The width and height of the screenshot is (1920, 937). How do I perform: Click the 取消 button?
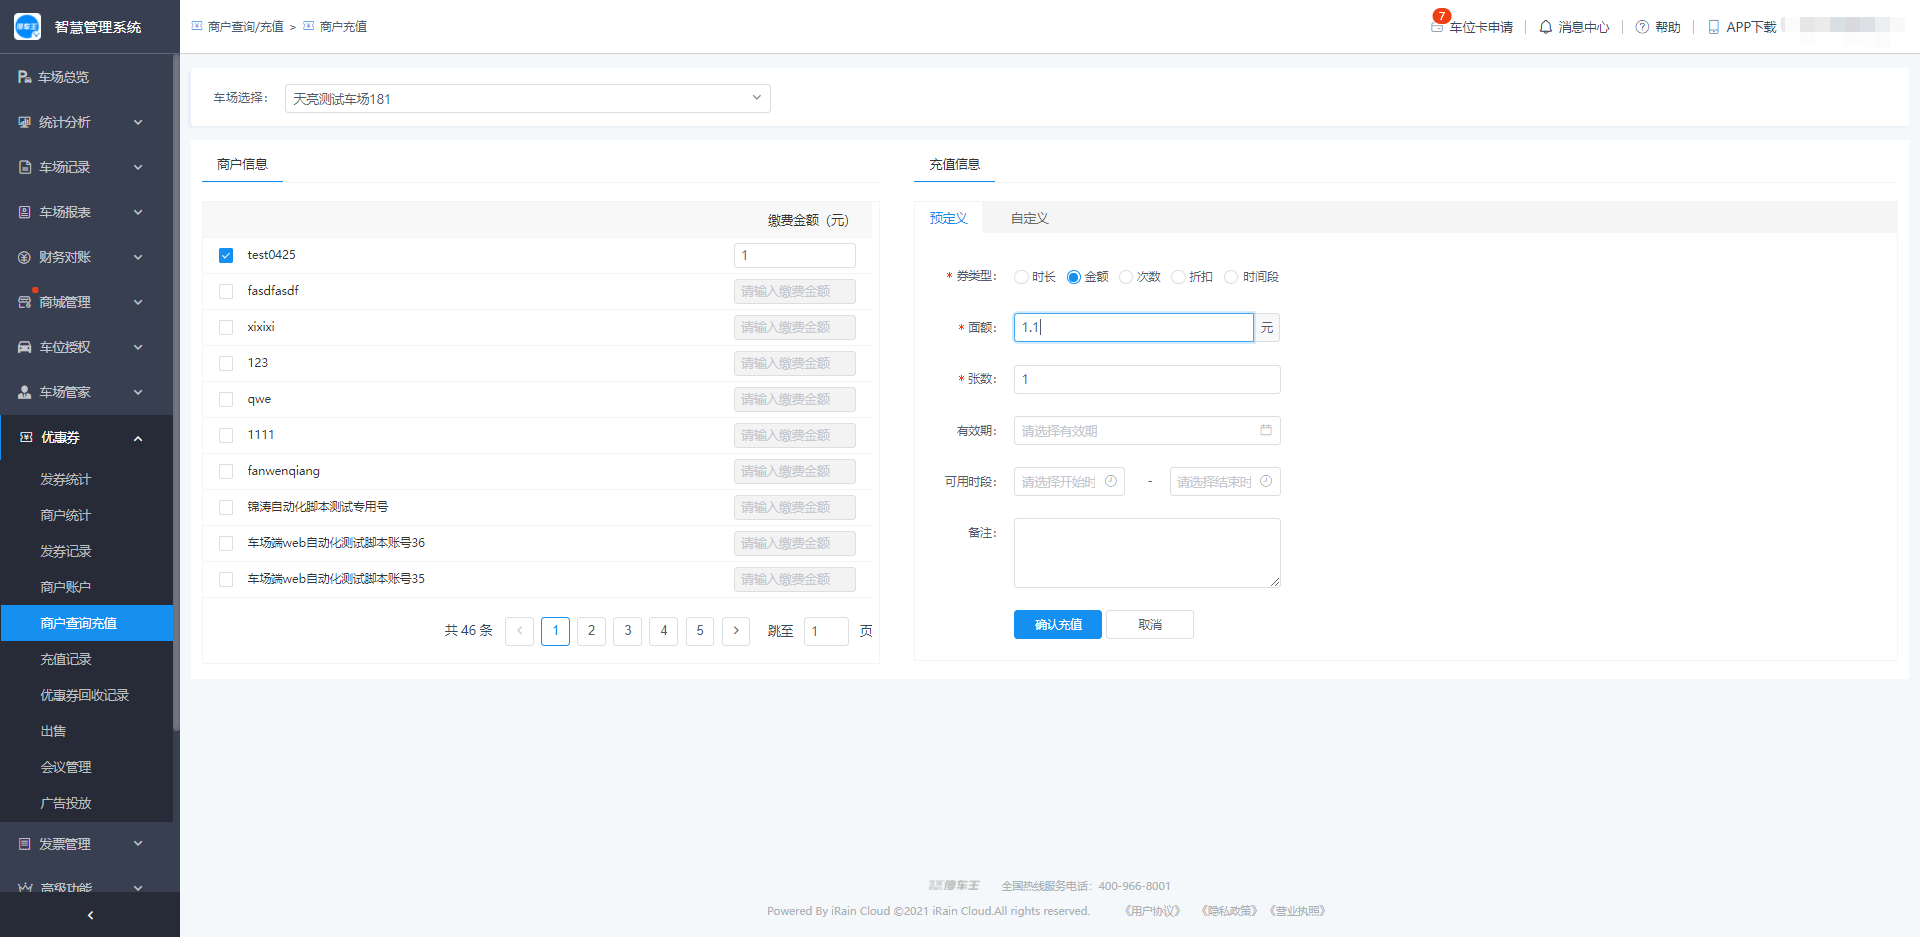(1149, 624)
